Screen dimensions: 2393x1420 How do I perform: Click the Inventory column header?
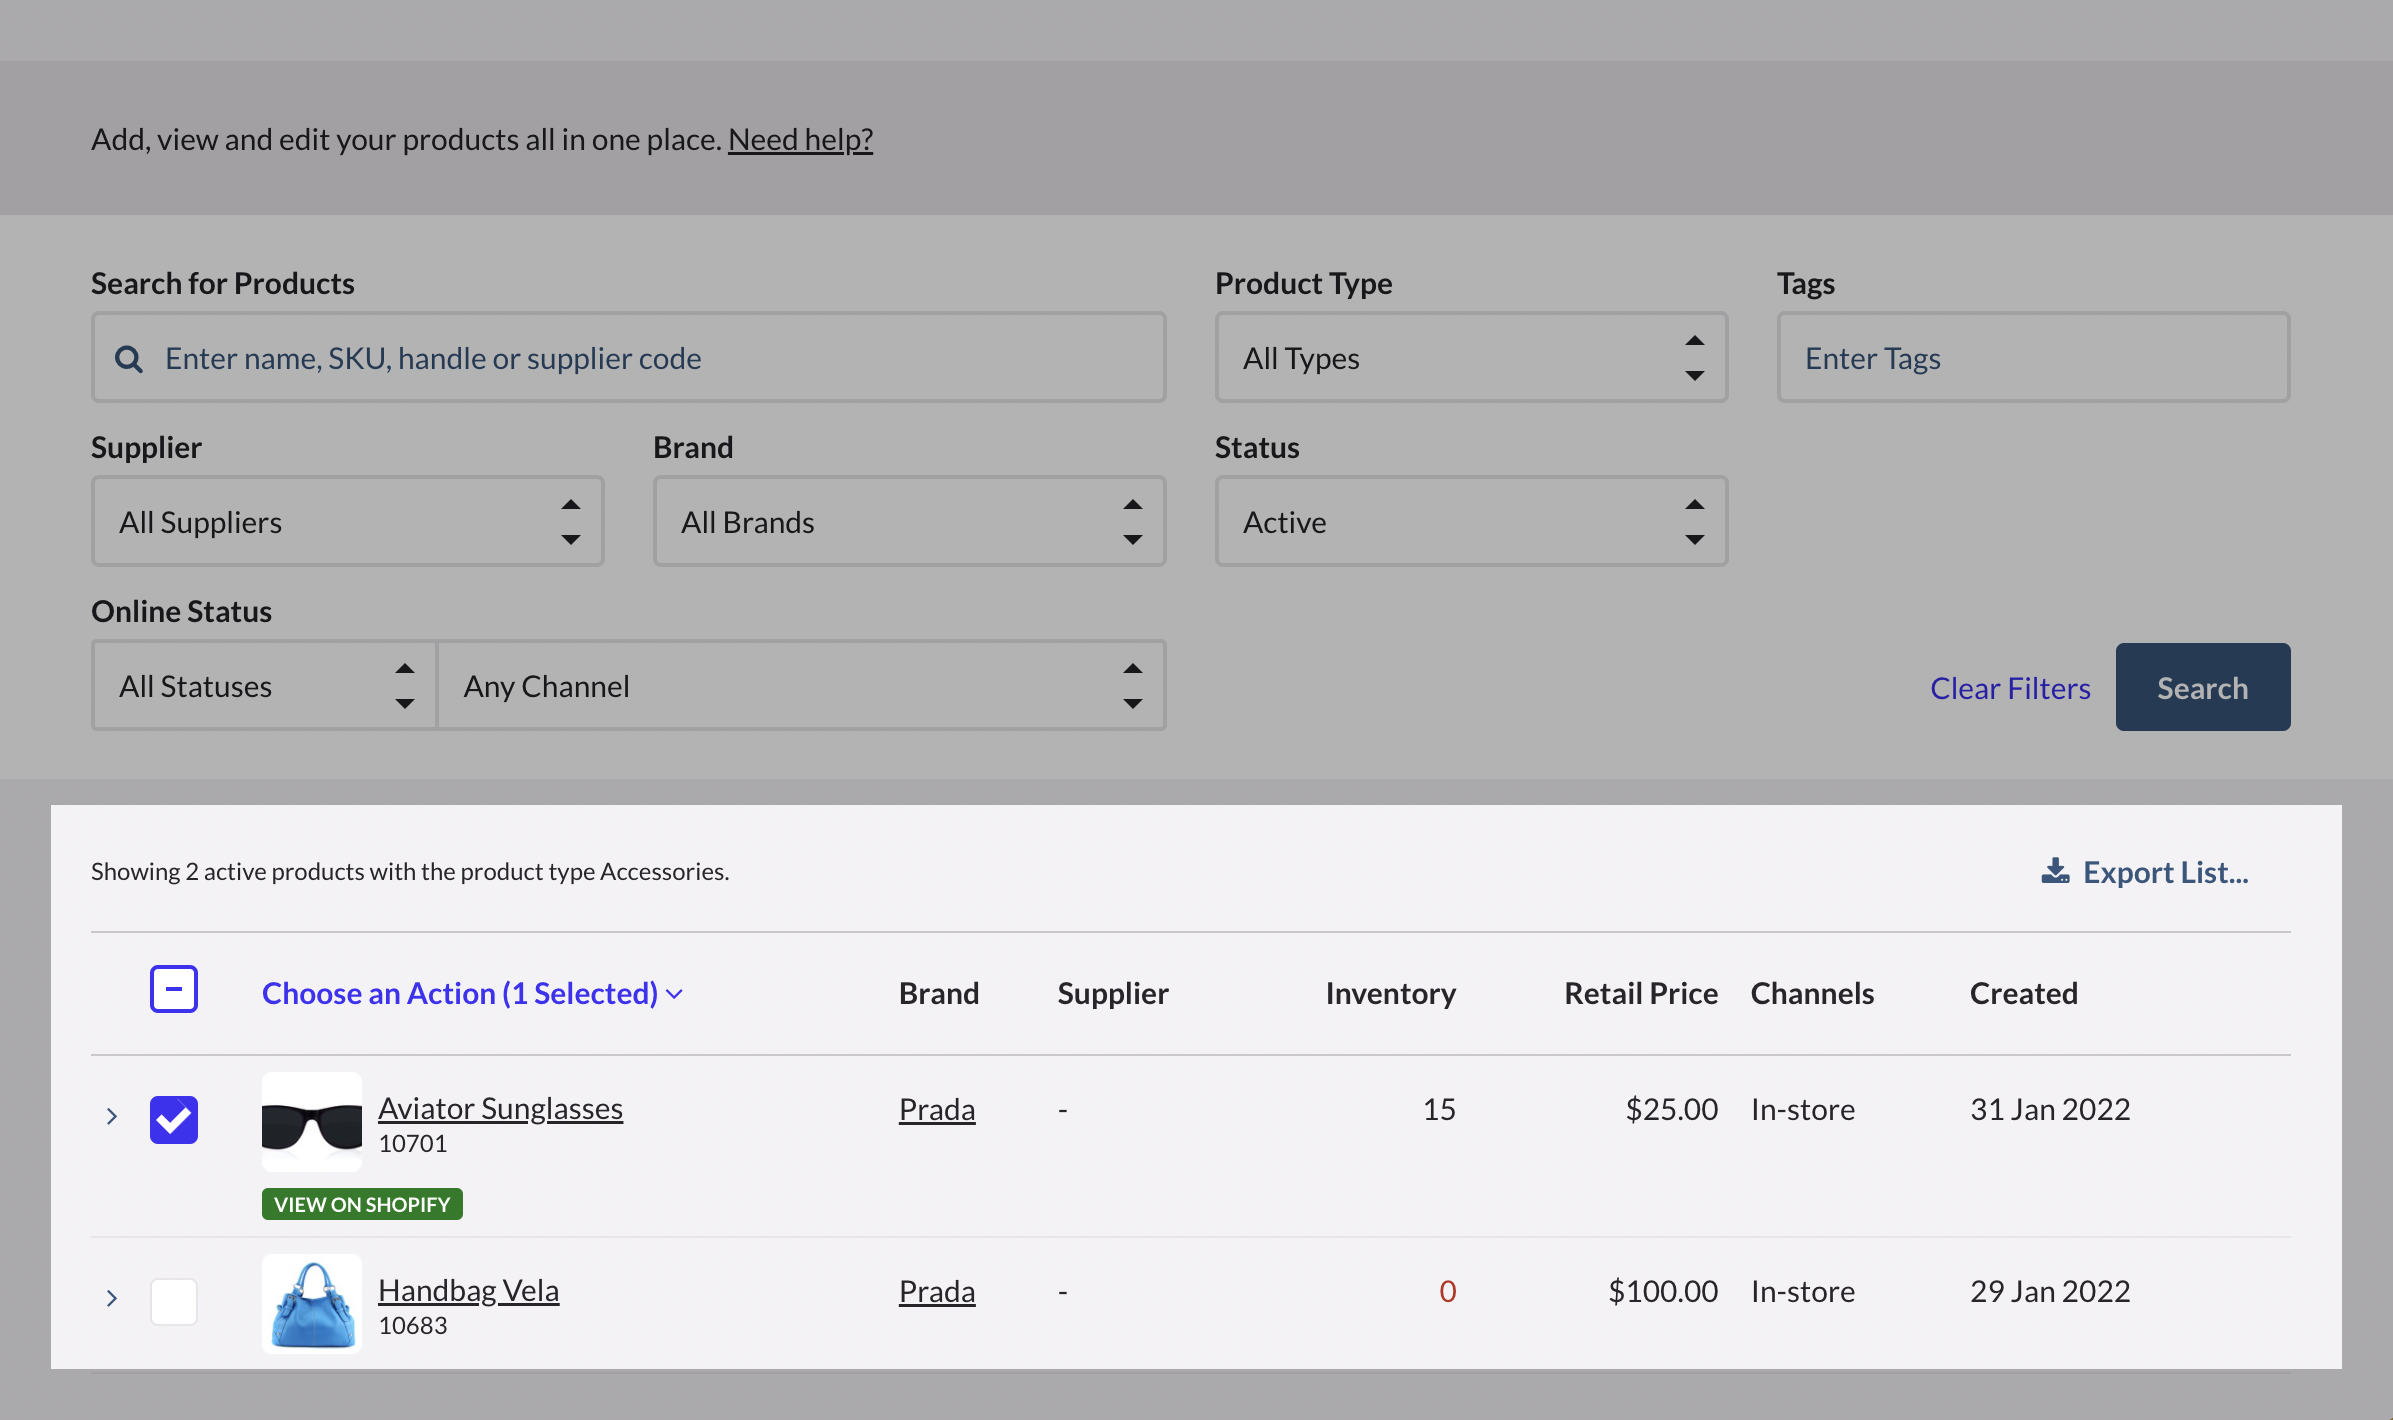tap(1390, 993)
